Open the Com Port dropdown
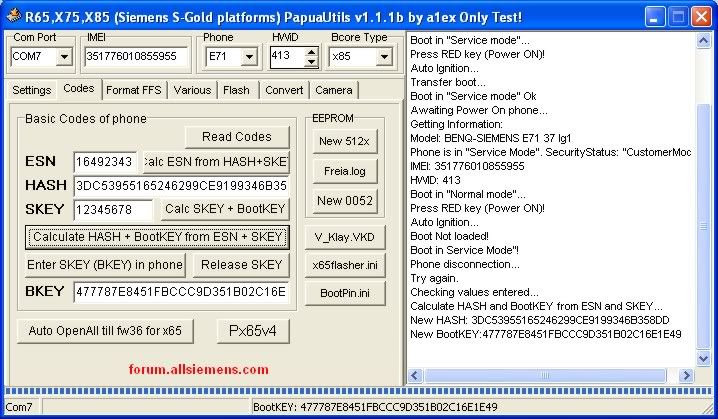 coord(65,57)
